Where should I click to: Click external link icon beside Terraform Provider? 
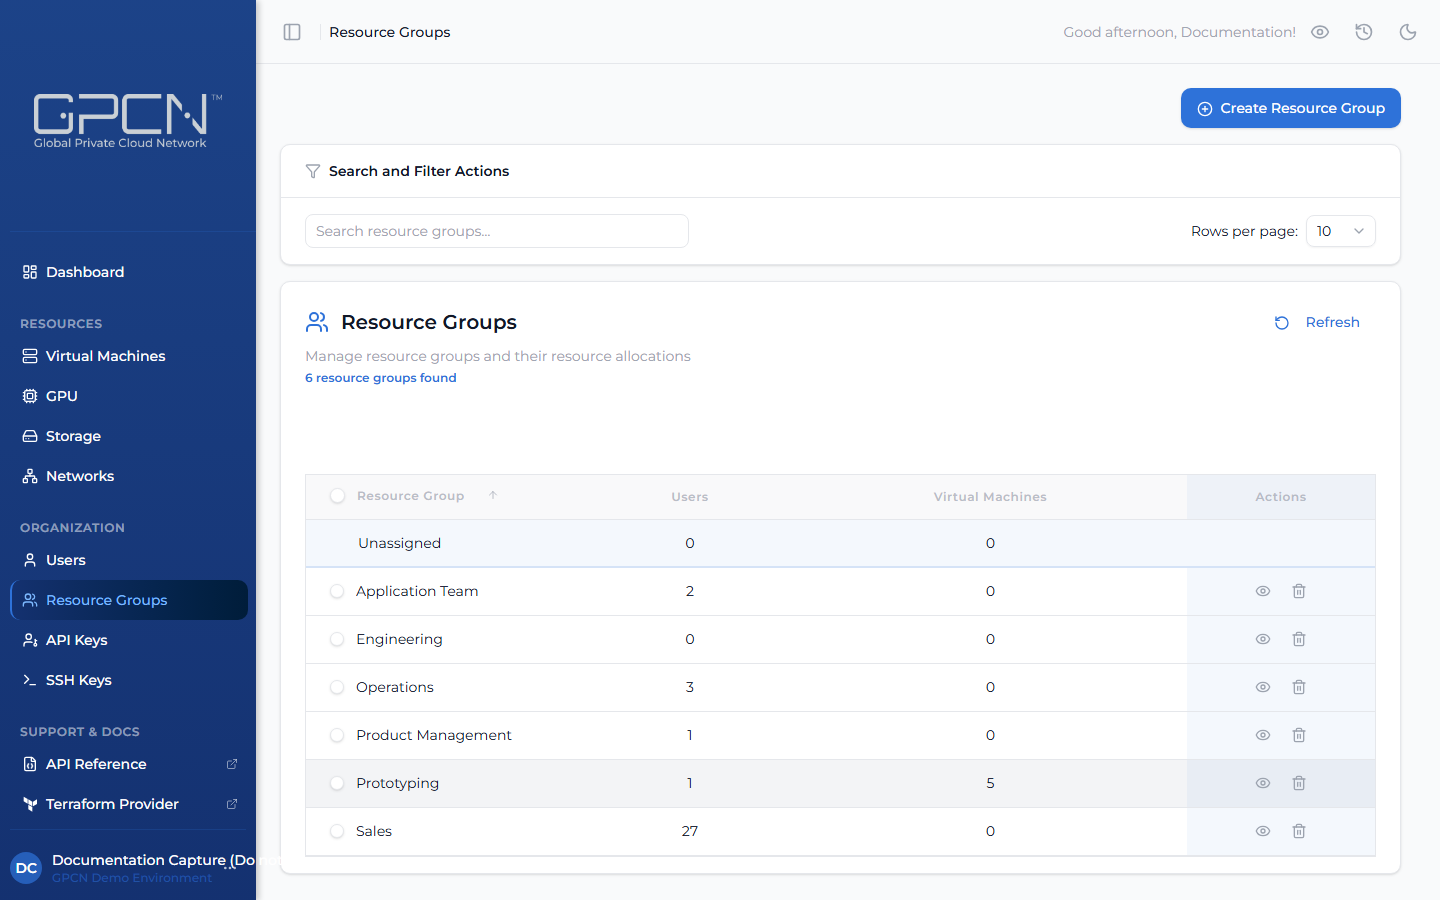pos(232,804)
